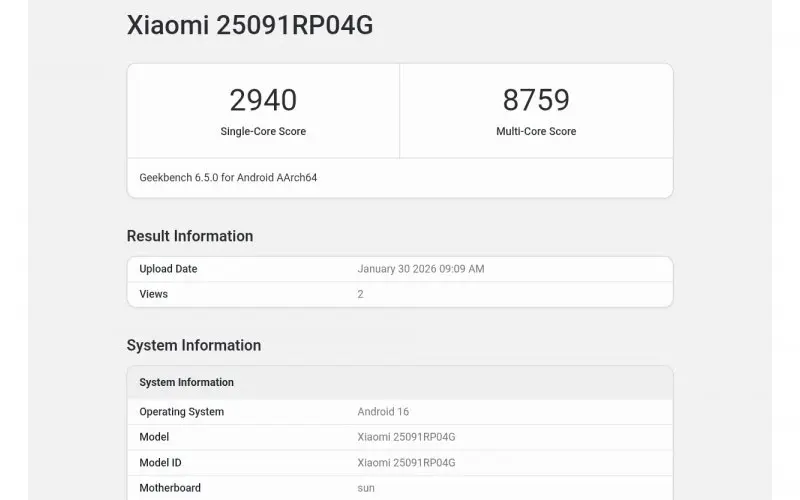
Task: Click the Model ID label
Action: [x=160, y=463]
